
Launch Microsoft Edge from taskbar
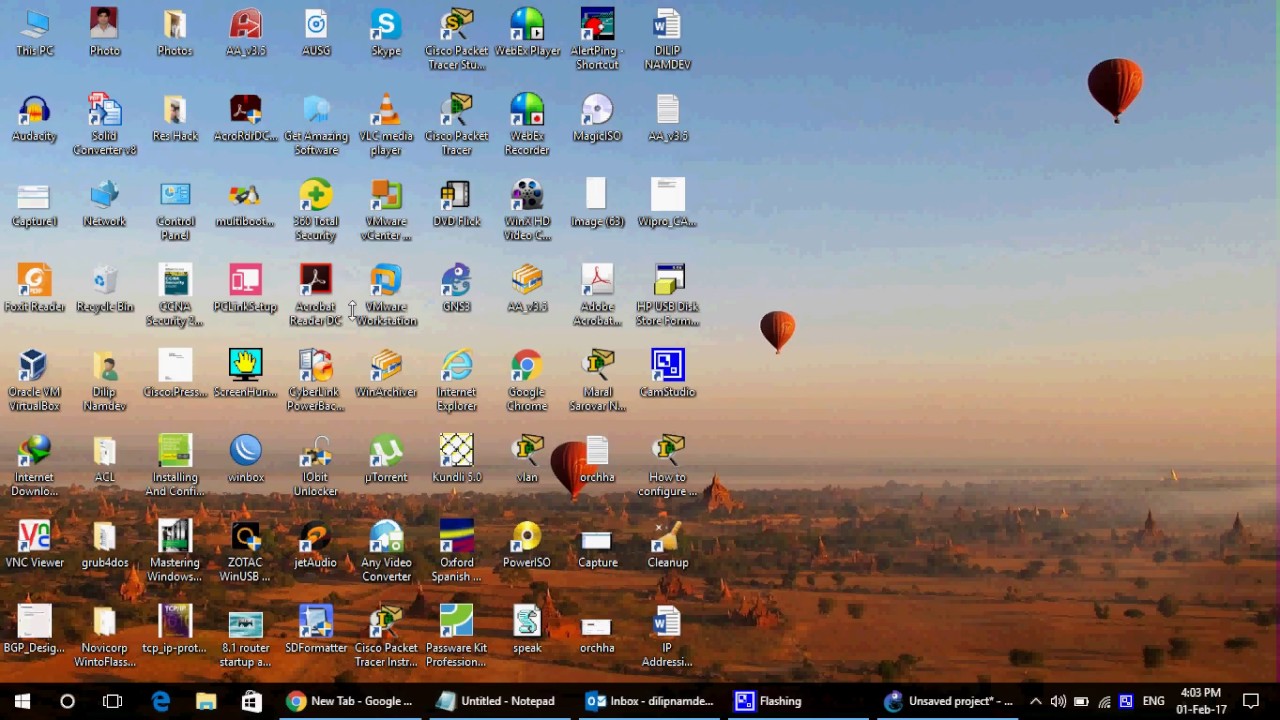tap(160, 701)
